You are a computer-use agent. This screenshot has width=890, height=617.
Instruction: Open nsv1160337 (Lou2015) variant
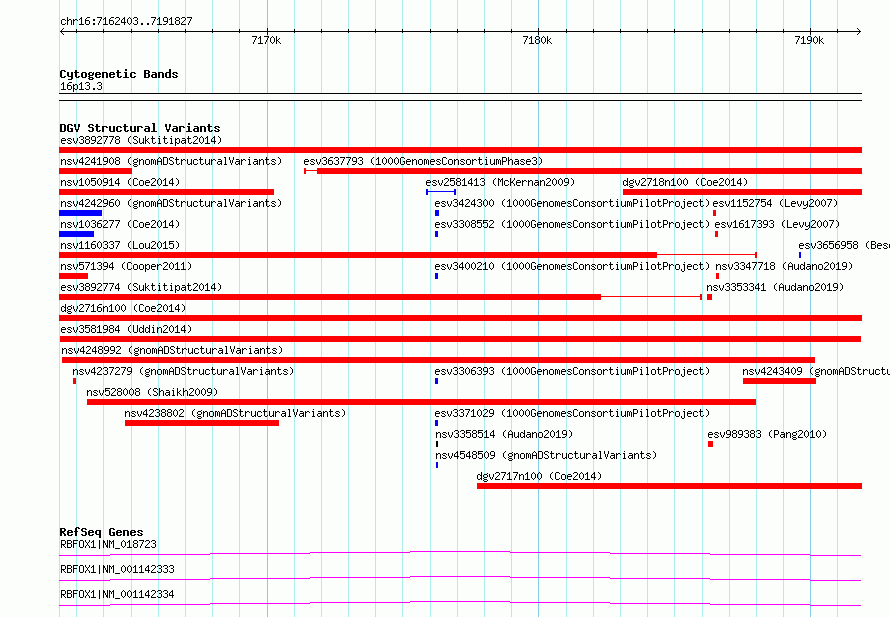point(120,245)
